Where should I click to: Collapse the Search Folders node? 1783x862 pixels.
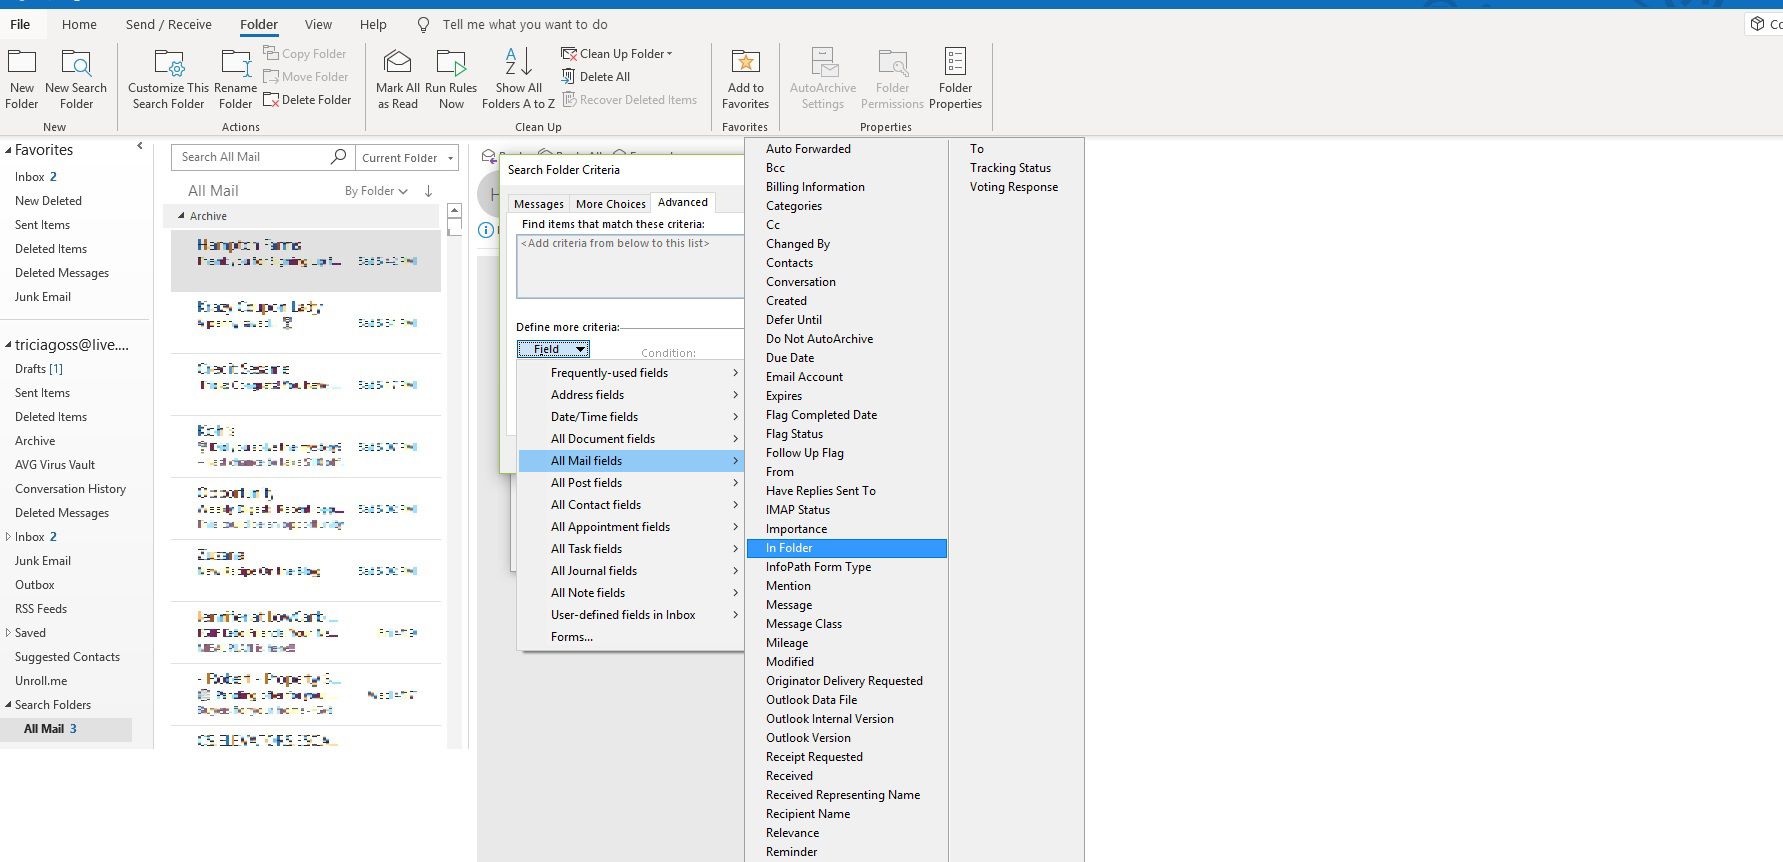8,705
